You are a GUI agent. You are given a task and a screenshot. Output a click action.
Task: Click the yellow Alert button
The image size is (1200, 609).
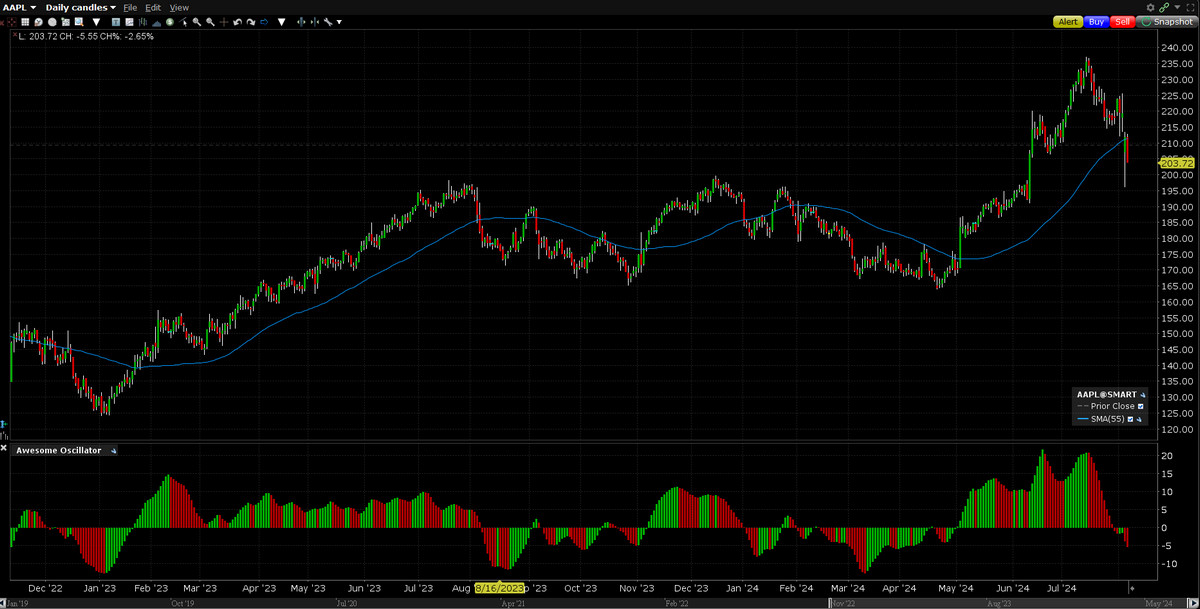pos(1067,21)
